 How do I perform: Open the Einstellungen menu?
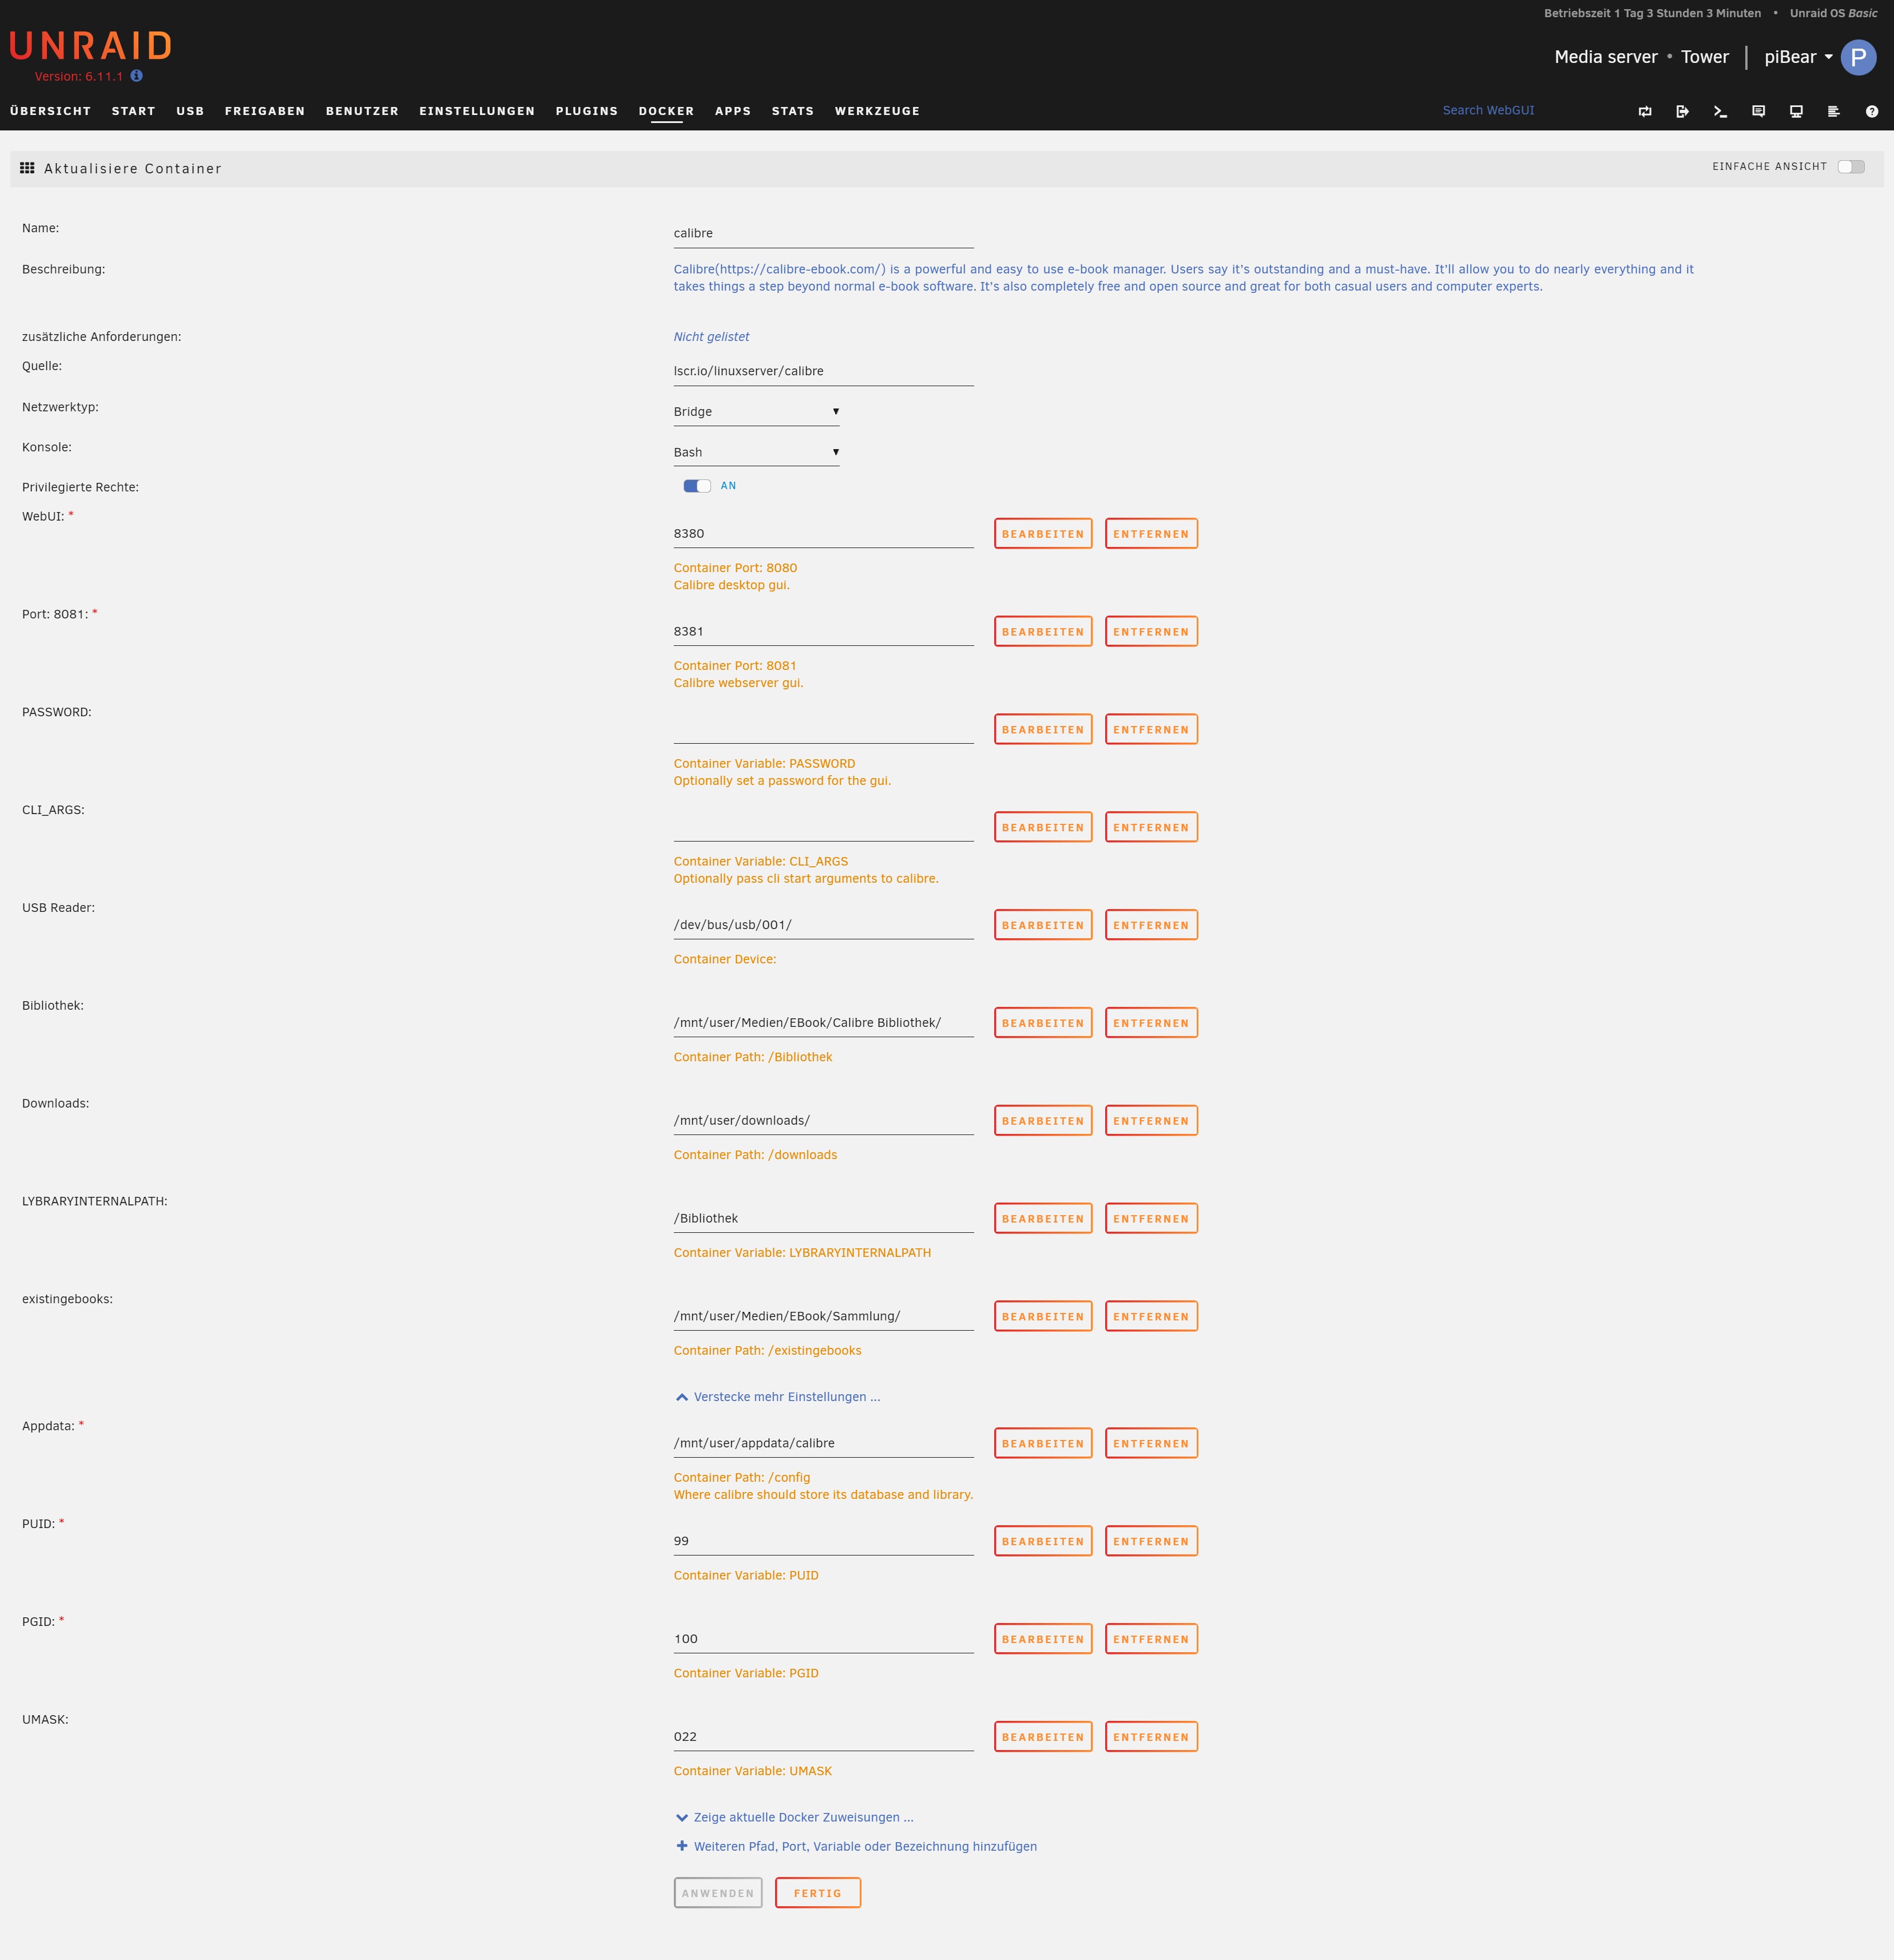[x=477, y=111]
